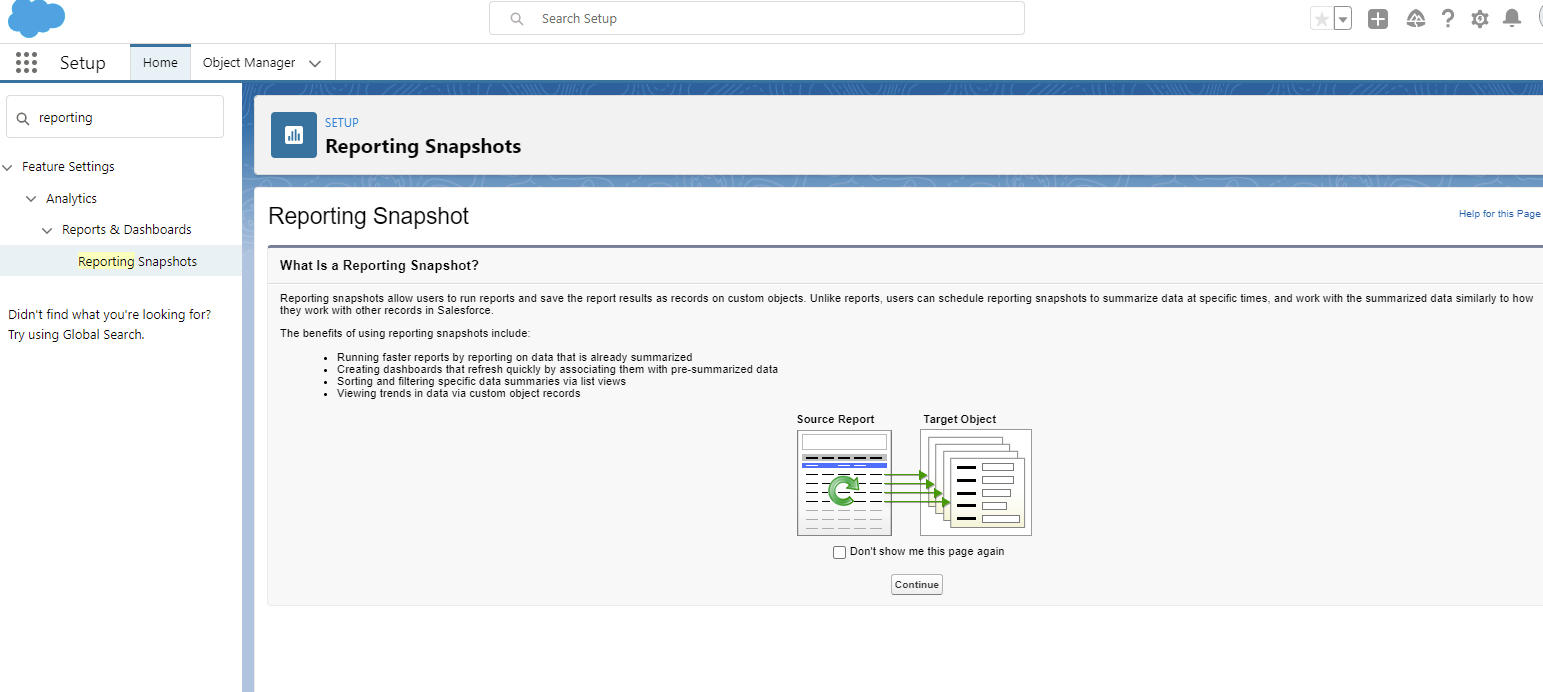
Task: Open the help question mark icon
Action: pos(1447,18)
